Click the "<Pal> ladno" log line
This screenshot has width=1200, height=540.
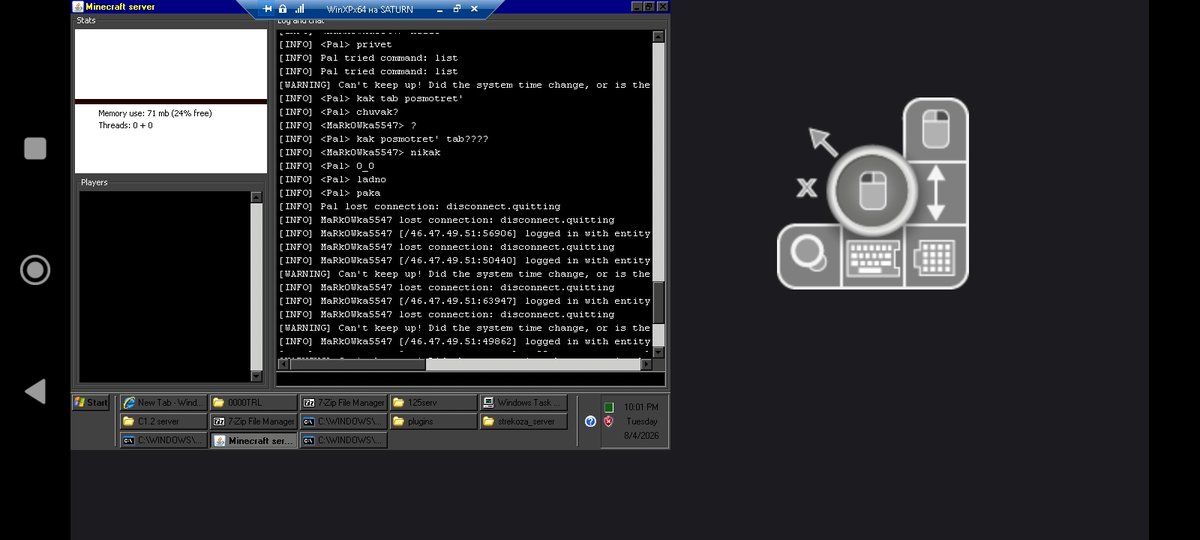click(333, 179)
